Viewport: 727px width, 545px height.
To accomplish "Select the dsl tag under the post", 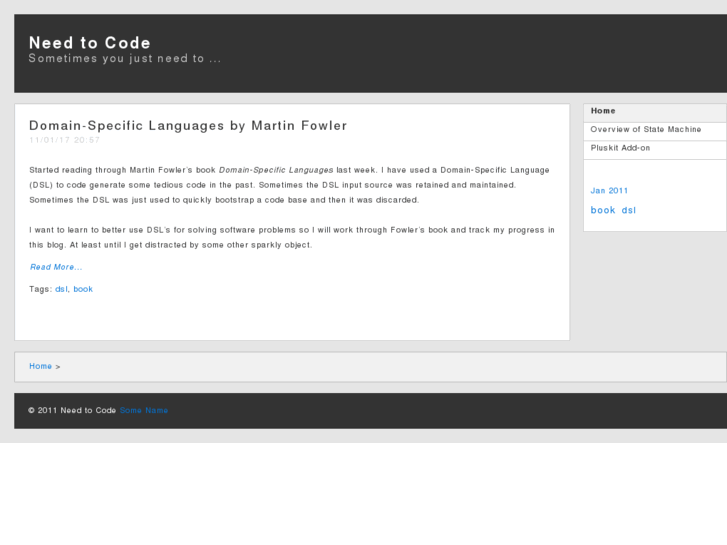I will (x=61, y=289).
